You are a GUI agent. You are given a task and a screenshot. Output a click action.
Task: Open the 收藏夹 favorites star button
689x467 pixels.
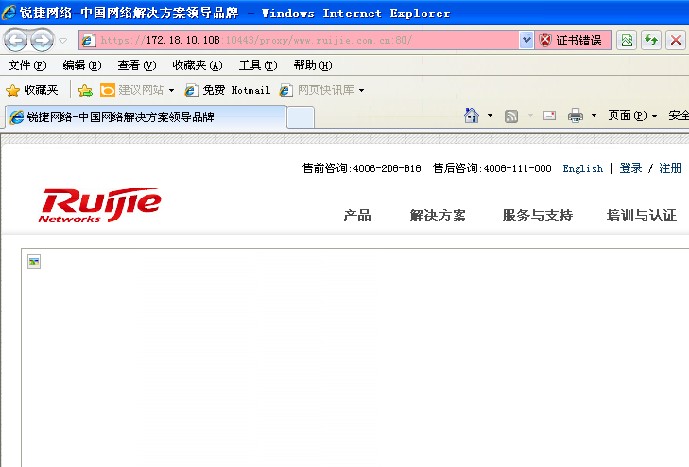click(32, 90)
